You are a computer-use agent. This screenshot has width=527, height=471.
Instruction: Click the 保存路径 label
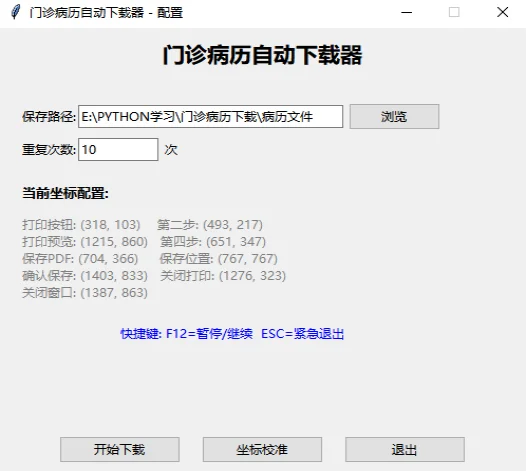point(49,117)
